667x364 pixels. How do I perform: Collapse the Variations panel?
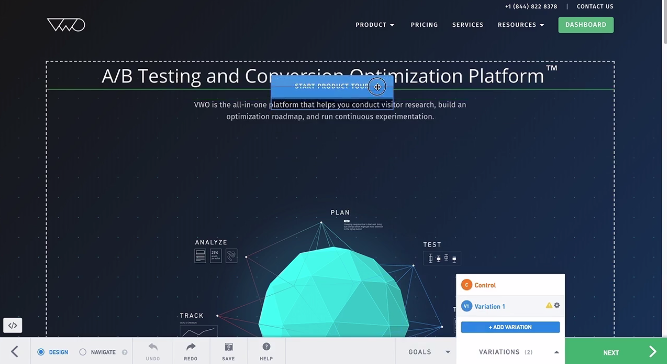pos(556,352)
